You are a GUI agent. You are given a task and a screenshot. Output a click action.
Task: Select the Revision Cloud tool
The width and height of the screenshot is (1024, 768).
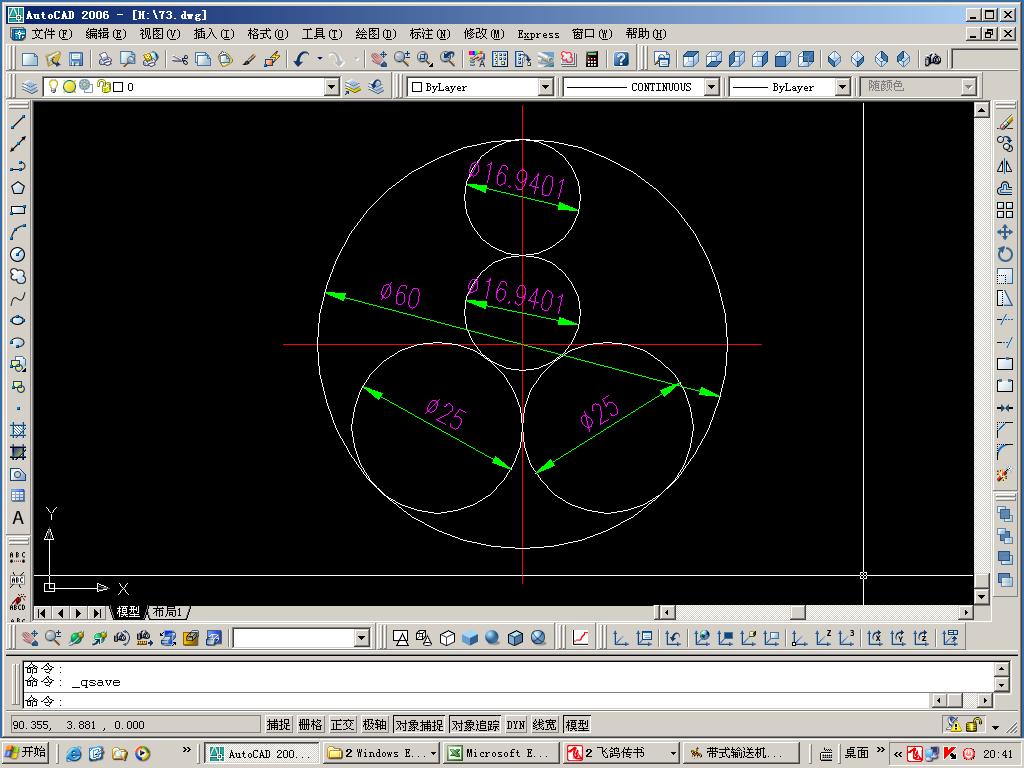pyautogui.click(x=18, y=276)
